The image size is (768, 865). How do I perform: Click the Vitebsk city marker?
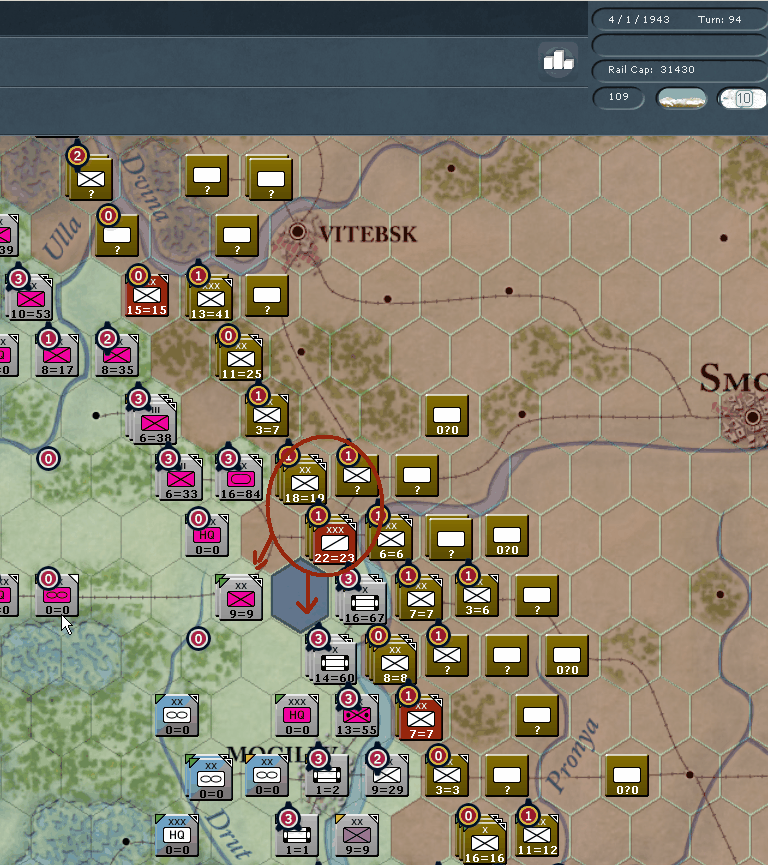click(297, 231)
